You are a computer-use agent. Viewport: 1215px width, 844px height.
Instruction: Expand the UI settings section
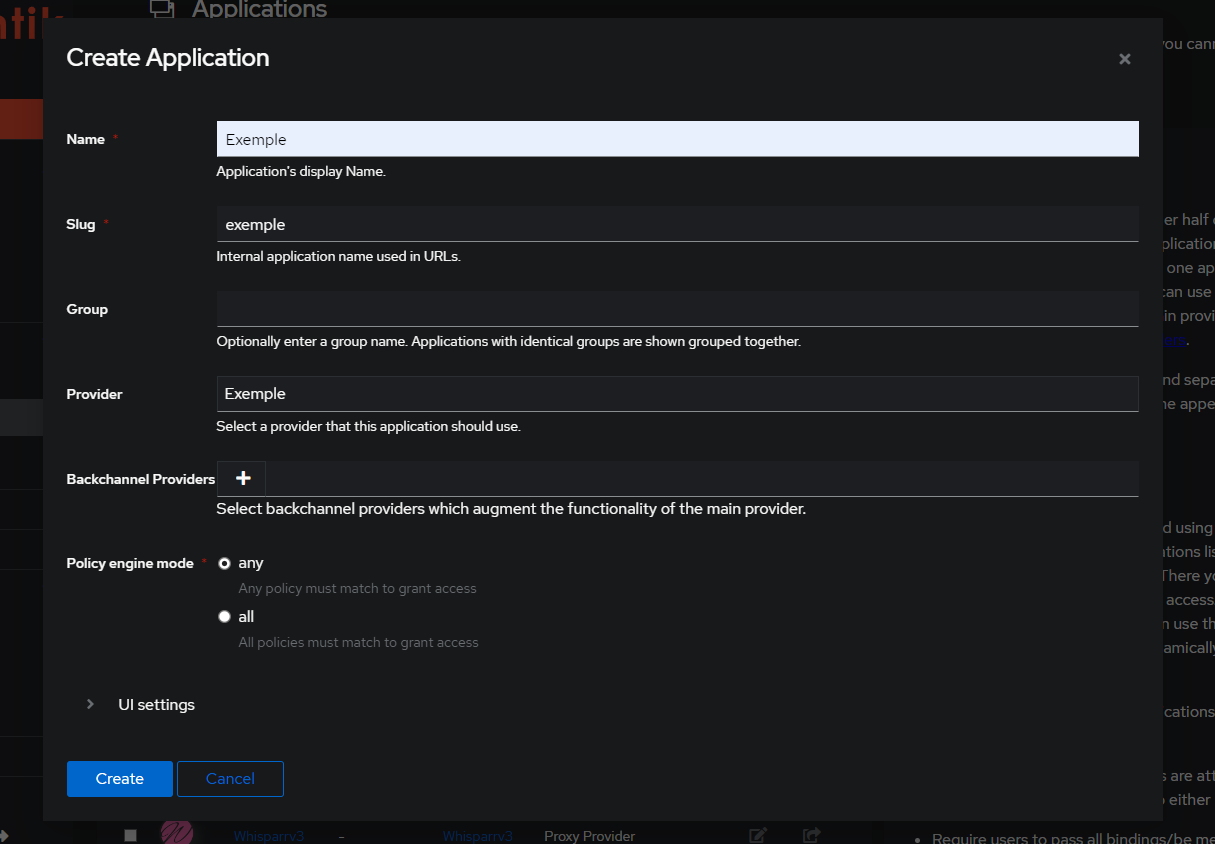[156, 705]
